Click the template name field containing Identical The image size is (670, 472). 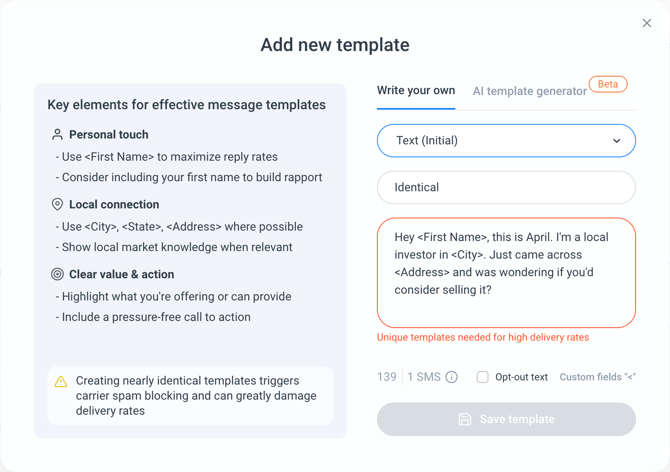click(x=506, y=187)
